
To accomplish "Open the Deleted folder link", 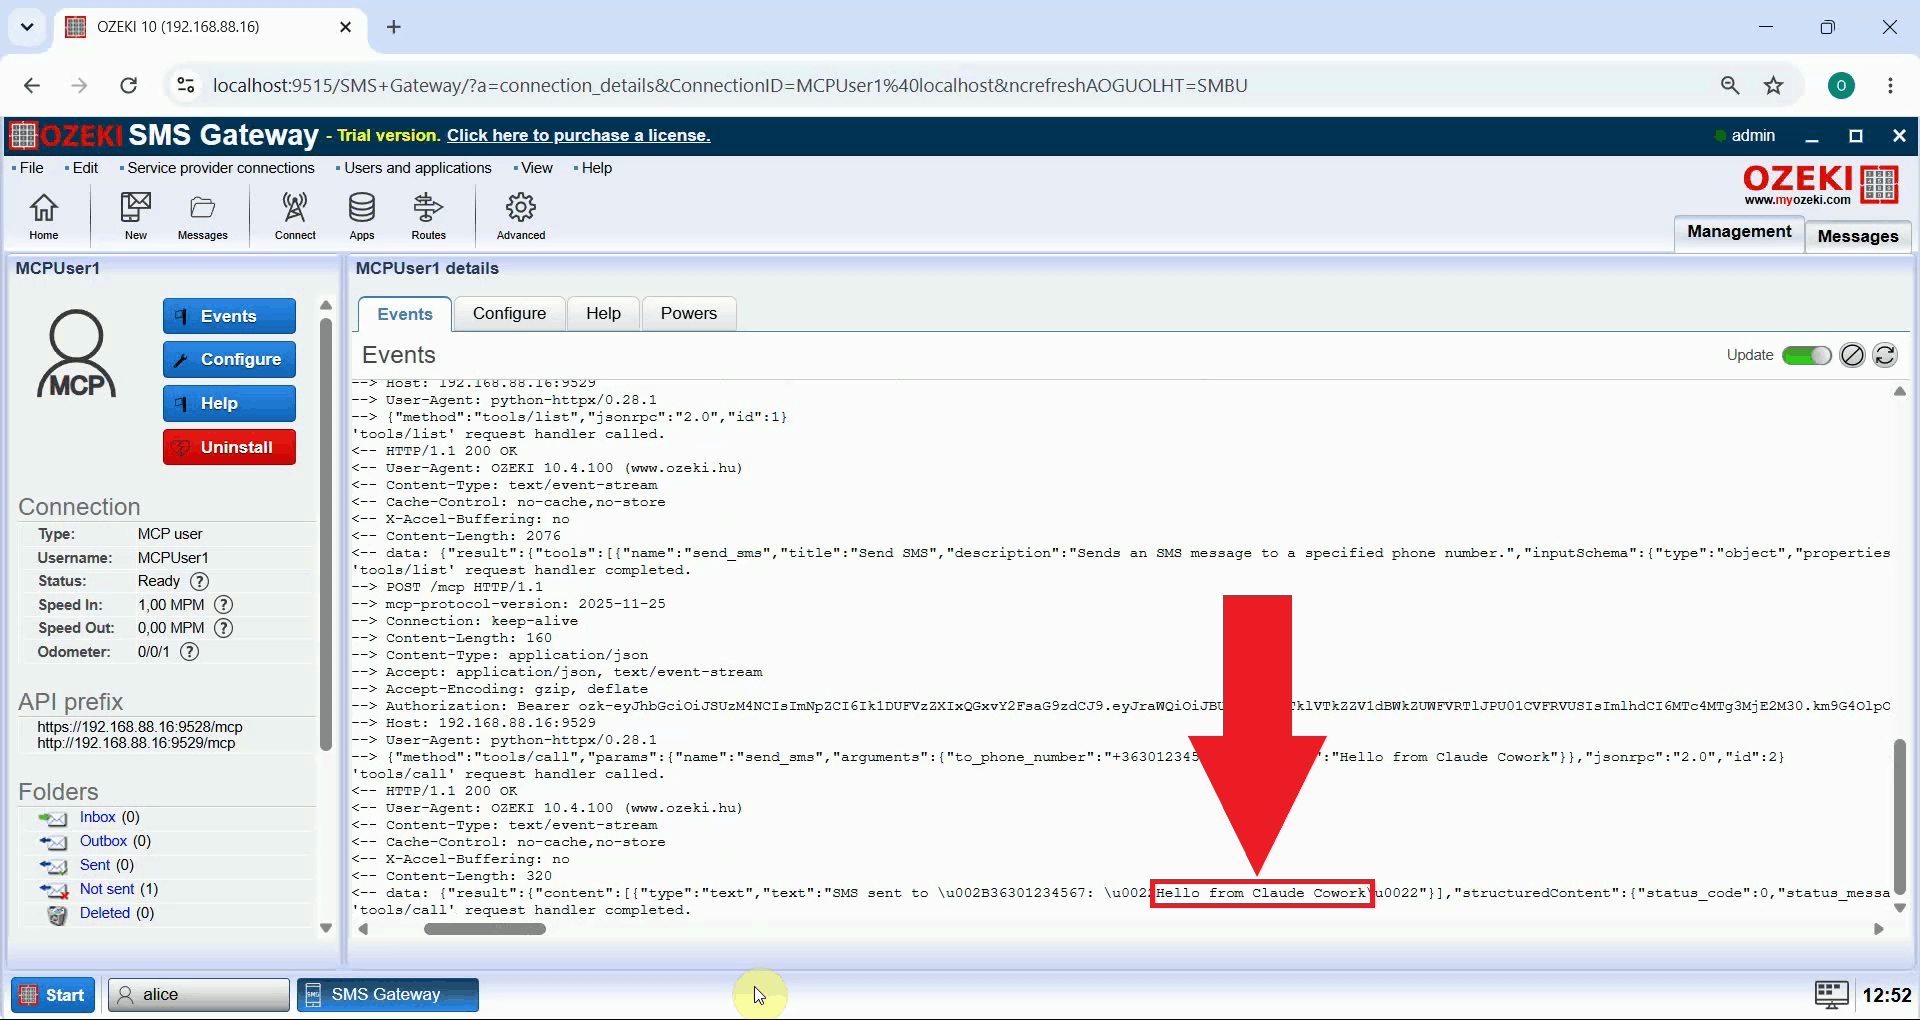I will 104,913.
